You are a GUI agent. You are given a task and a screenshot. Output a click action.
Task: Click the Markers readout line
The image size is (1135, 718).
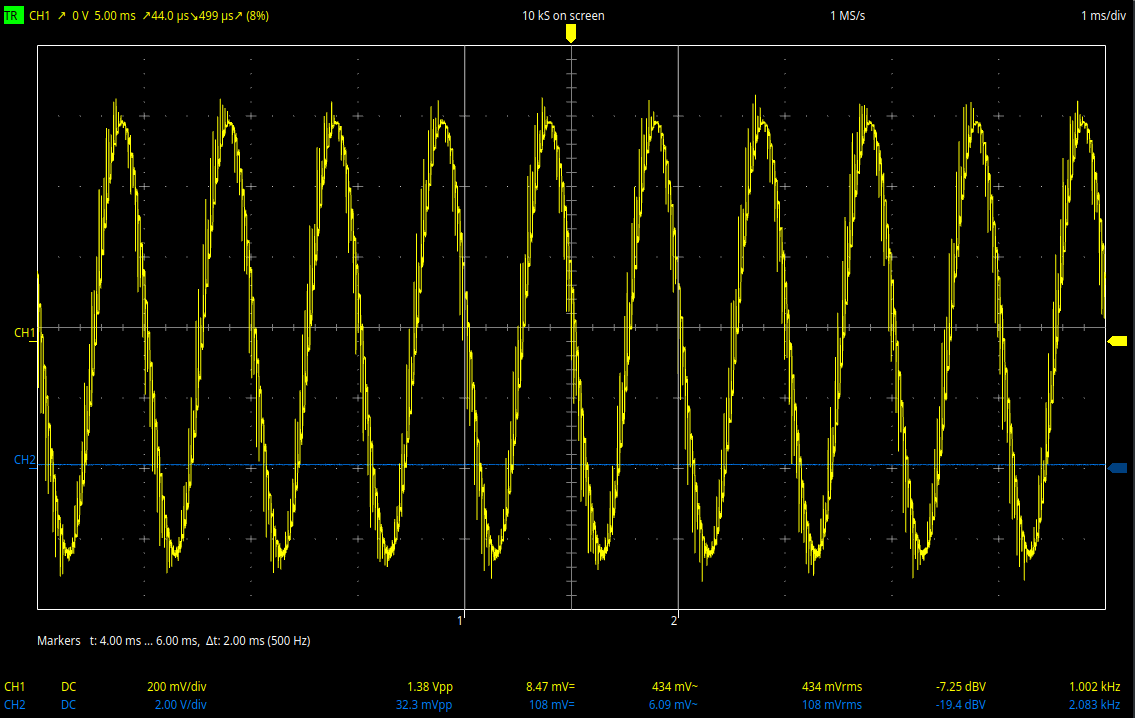click(174, 641)
